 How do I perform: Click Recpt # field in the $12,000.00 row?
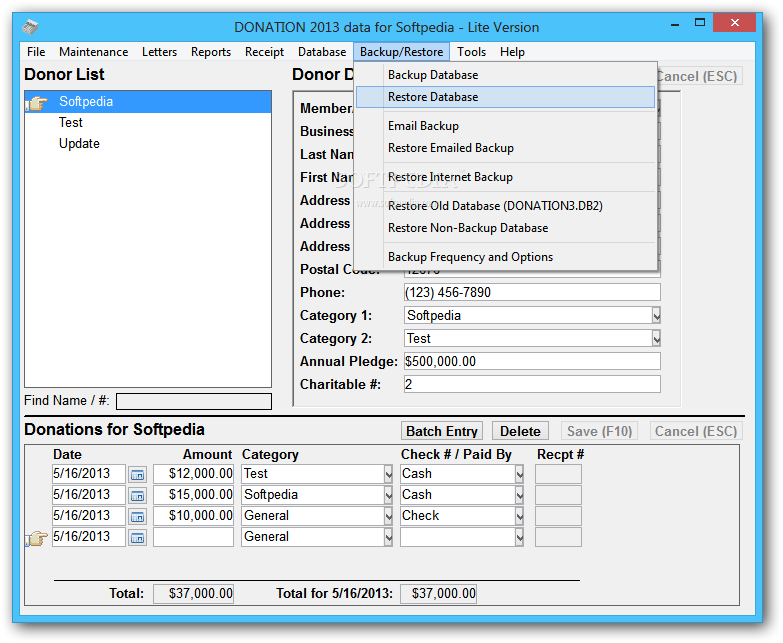pyautogui.click(x=558, y=474)
